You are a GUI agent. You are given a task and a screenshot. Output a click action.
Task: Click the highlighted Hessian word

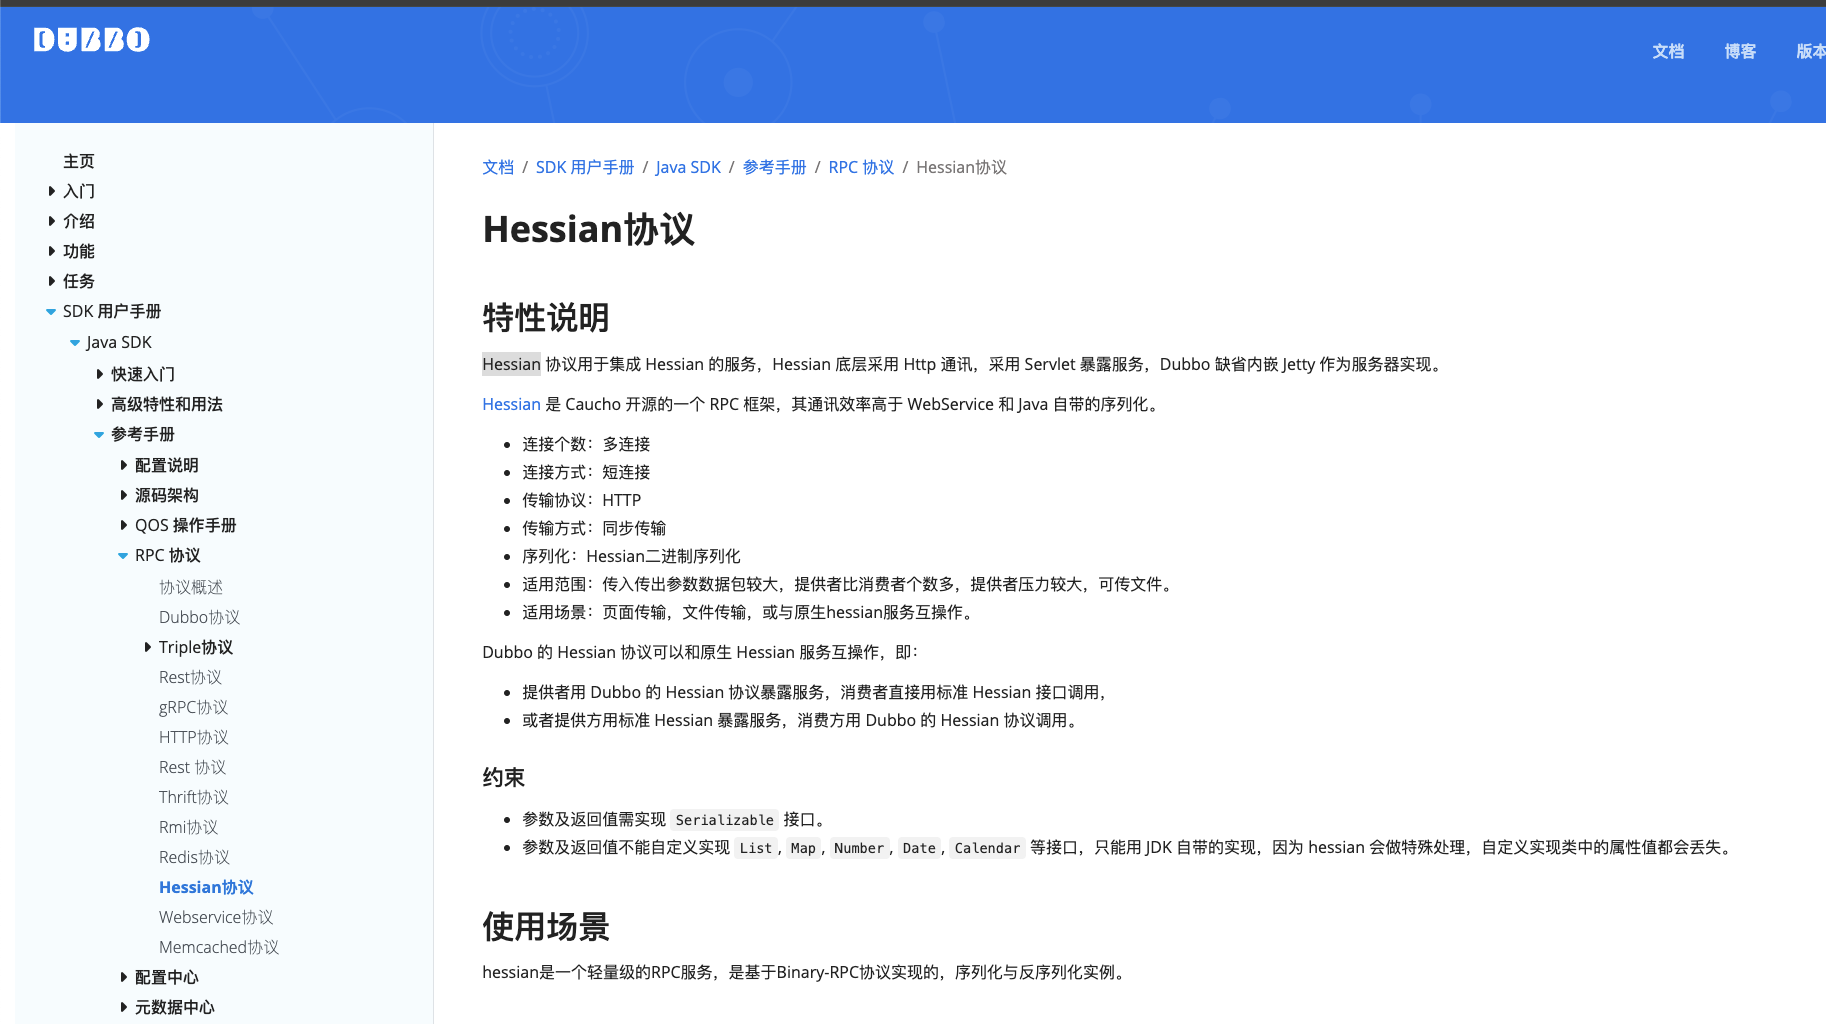click(511, 364)
